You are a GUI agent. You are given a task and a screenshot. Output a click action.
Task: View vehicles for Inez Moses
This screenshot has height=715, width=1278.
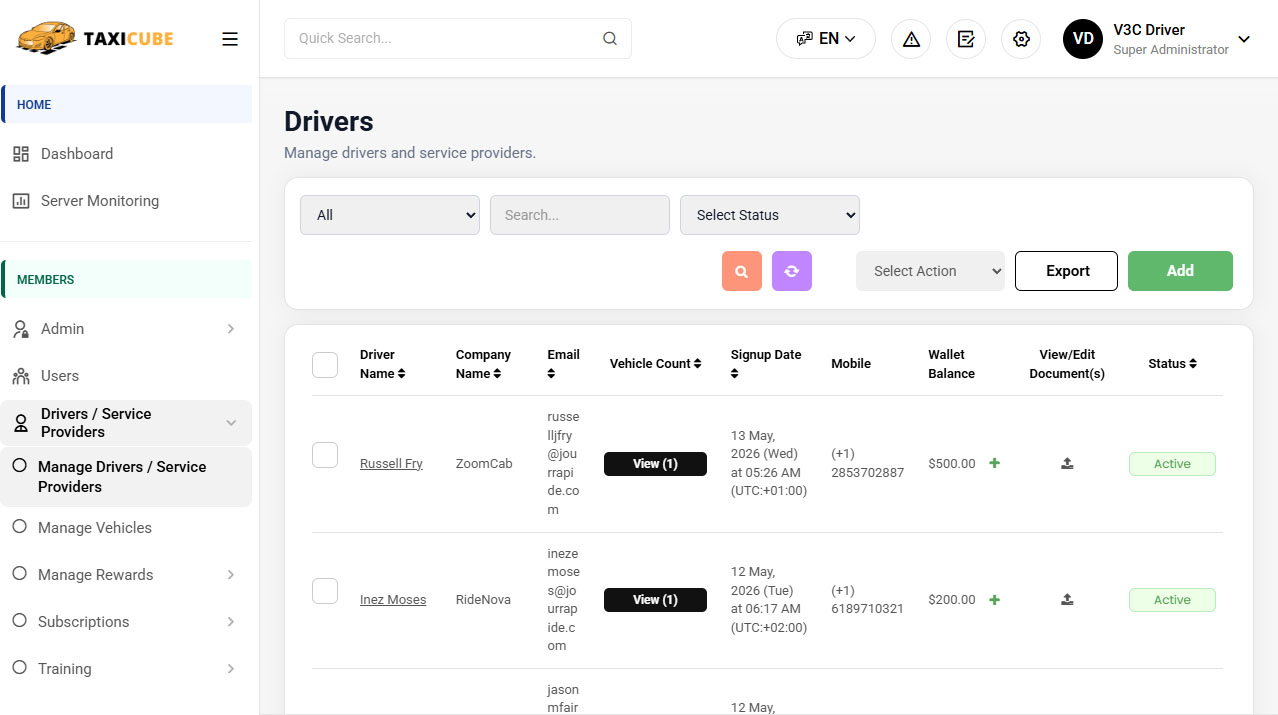pos(655,600)
